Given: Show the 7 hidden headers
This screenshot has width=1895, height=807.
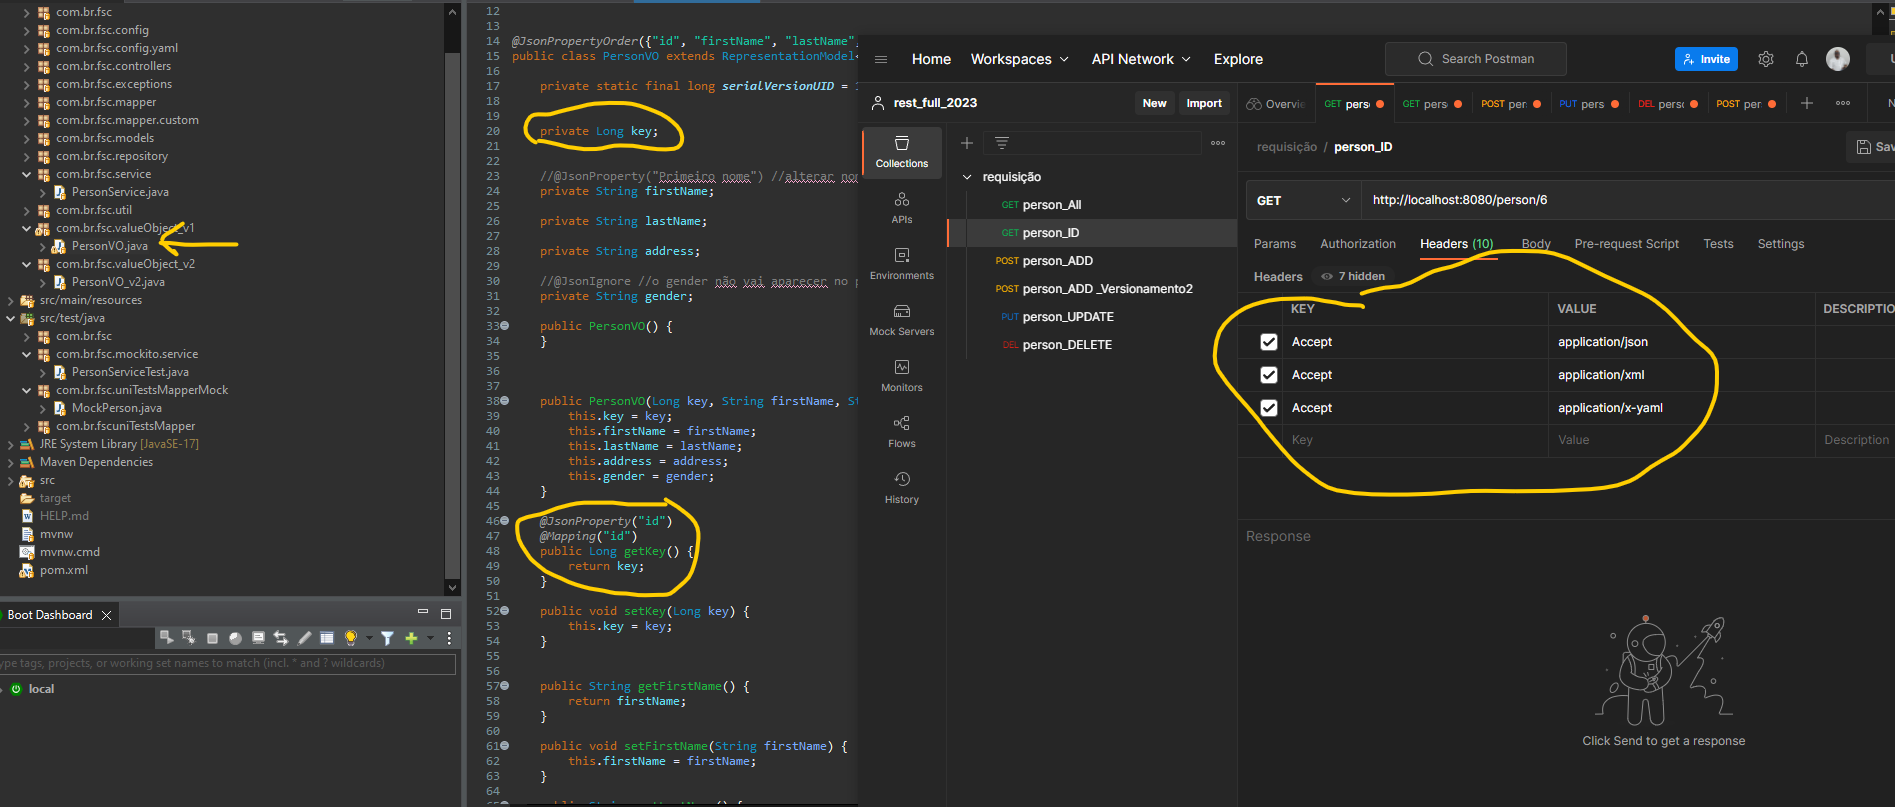Looking at the screenshot, I should pyautogui.click(x=1353, y=277).
